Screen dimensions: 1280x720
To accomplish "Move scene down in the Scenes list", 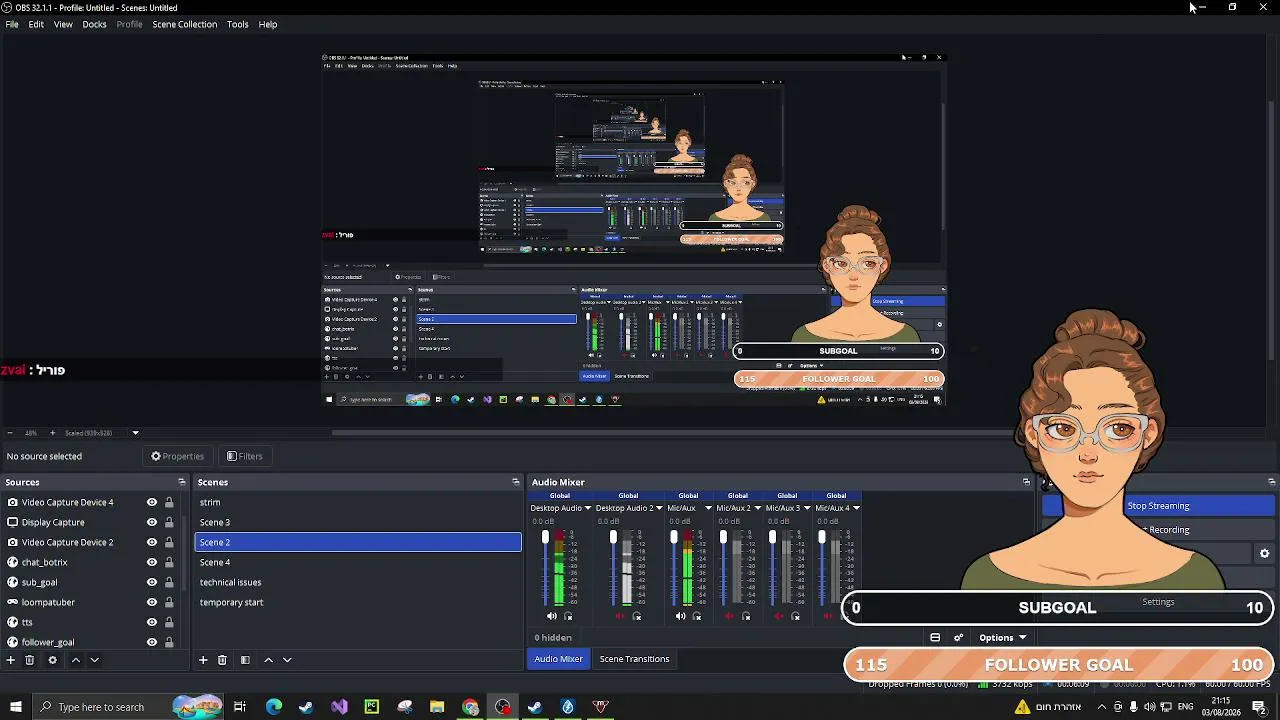I will pos(287,660).
